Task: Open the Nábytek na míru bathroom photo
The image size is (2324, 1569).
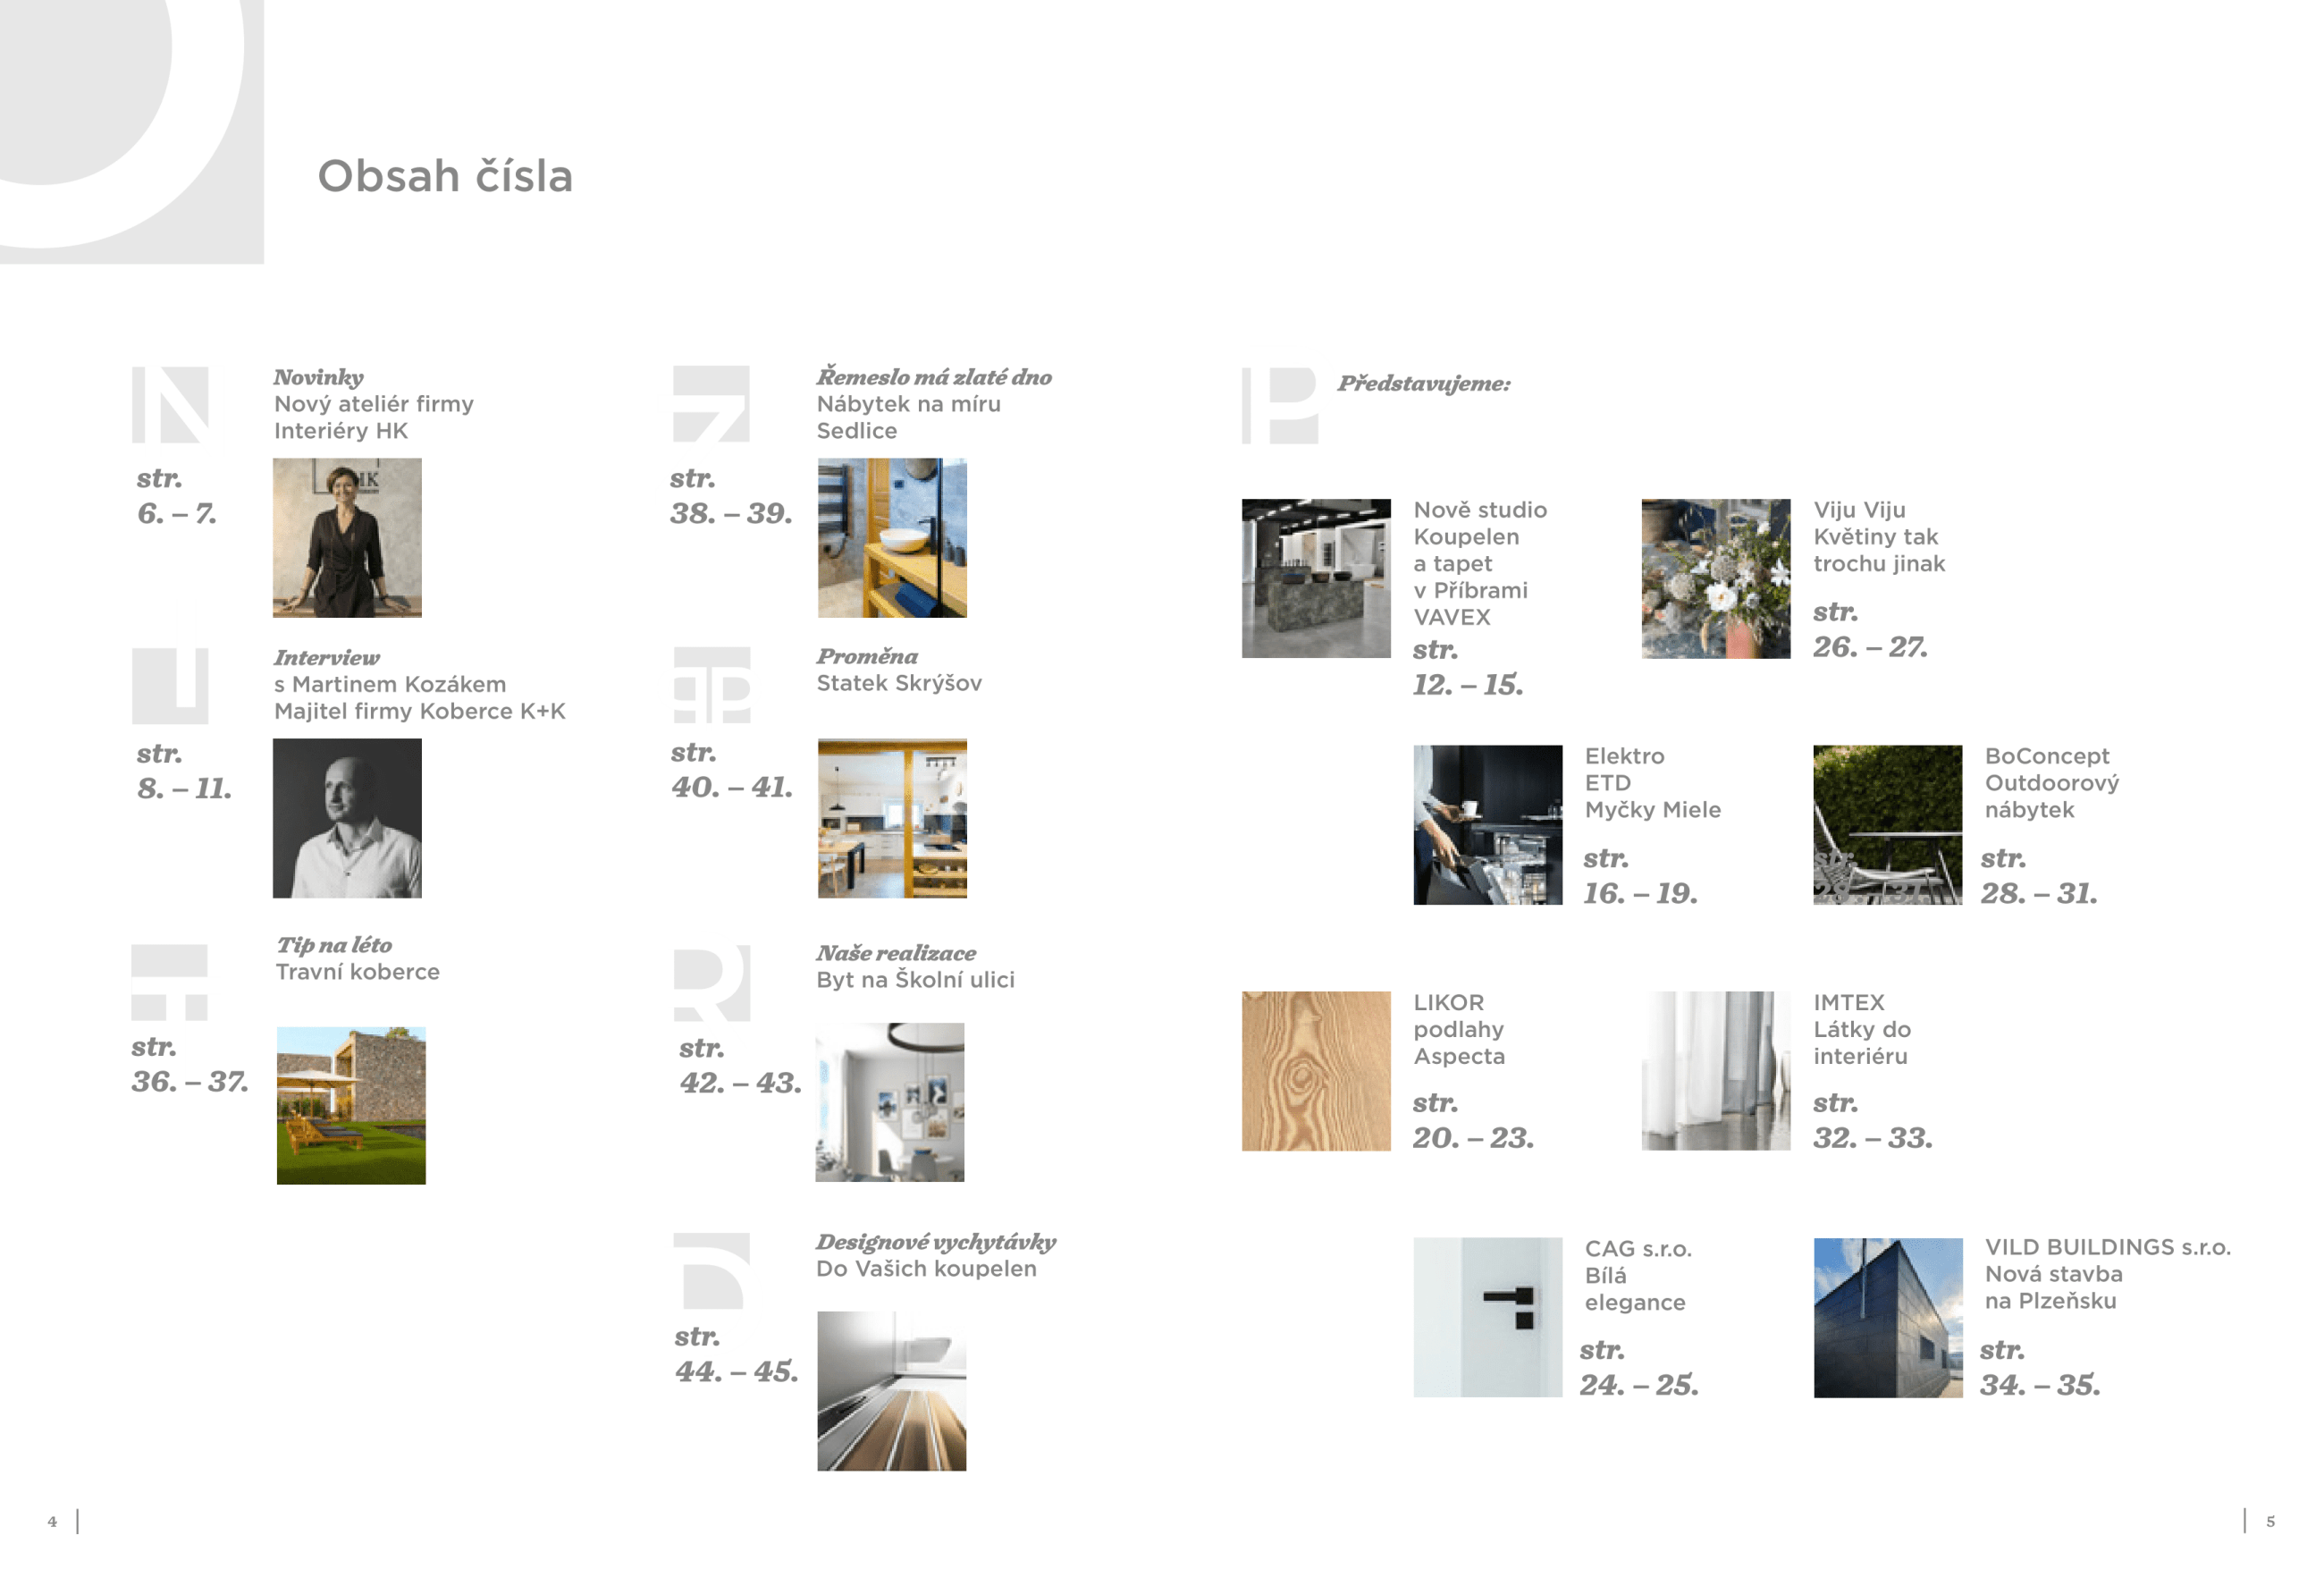Action: pos(892,538)
